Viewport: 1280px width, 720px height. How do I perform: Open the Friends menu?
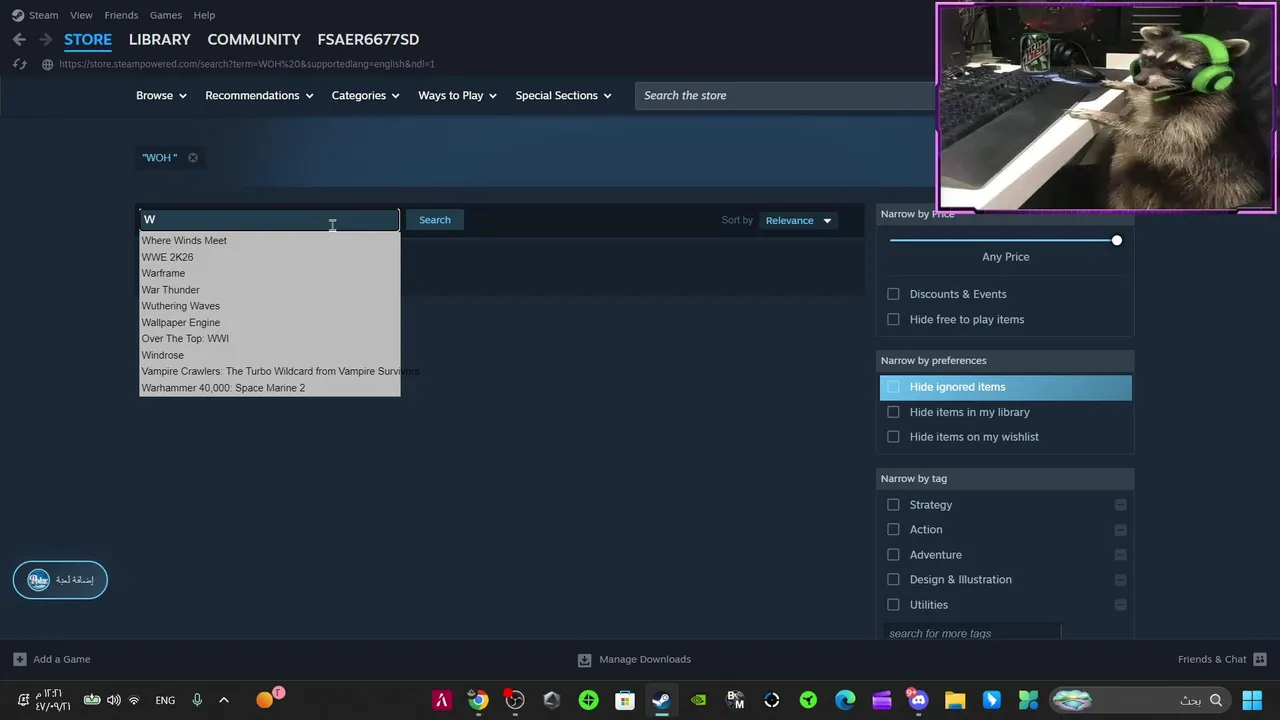(121, 15)
